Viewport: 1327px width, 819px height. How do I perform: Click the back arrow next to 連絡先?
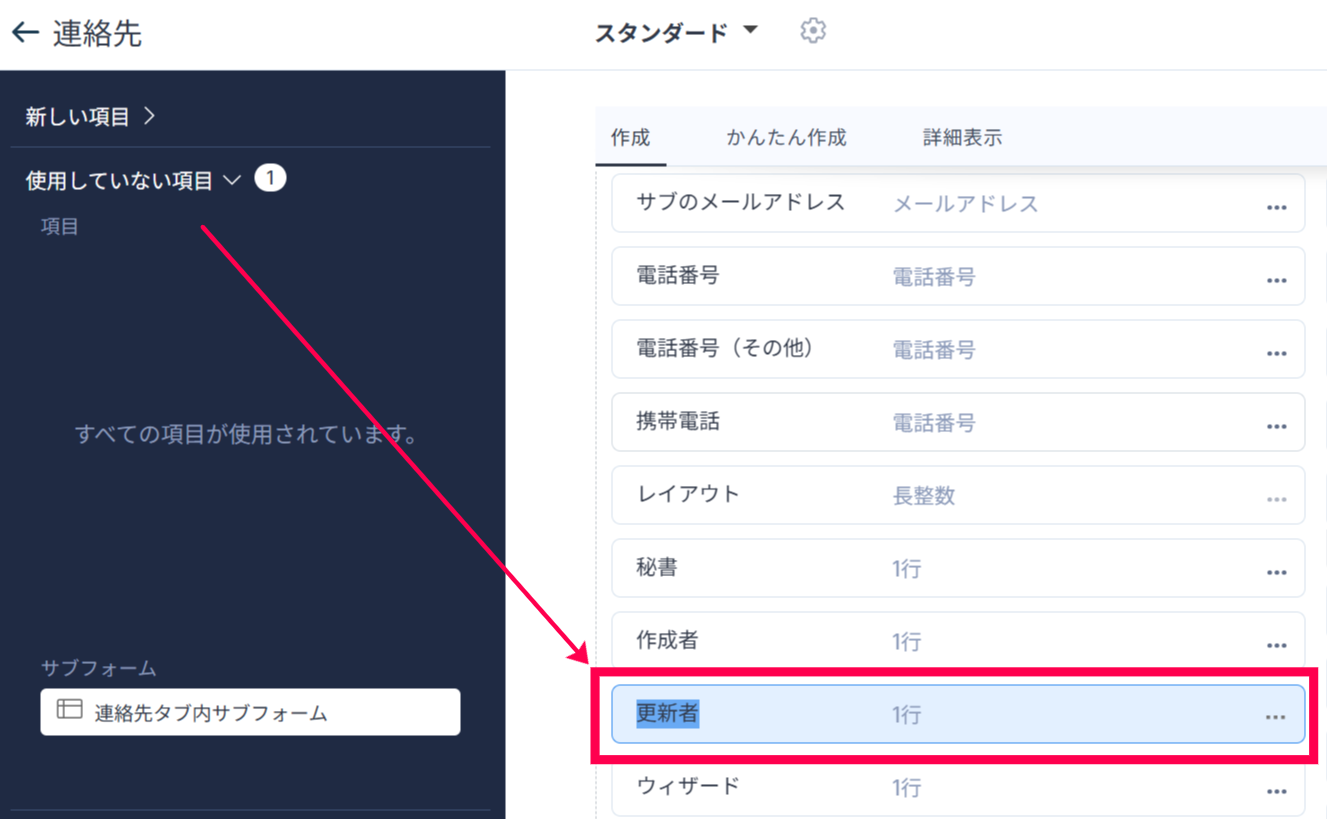(x=25, y=33)
